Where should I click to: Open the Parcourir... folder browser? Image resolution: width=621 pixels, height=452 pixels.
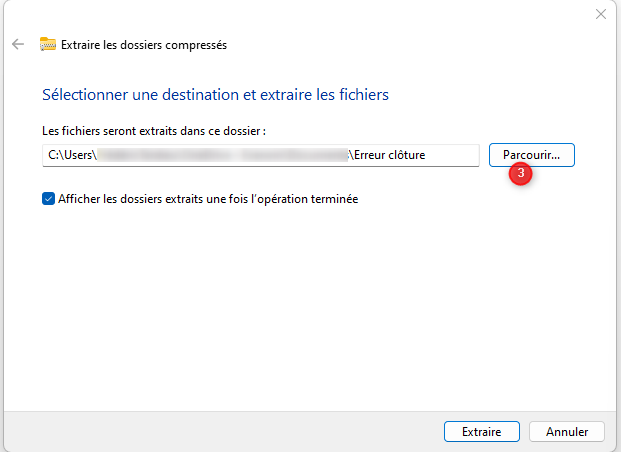click(531, 155)
